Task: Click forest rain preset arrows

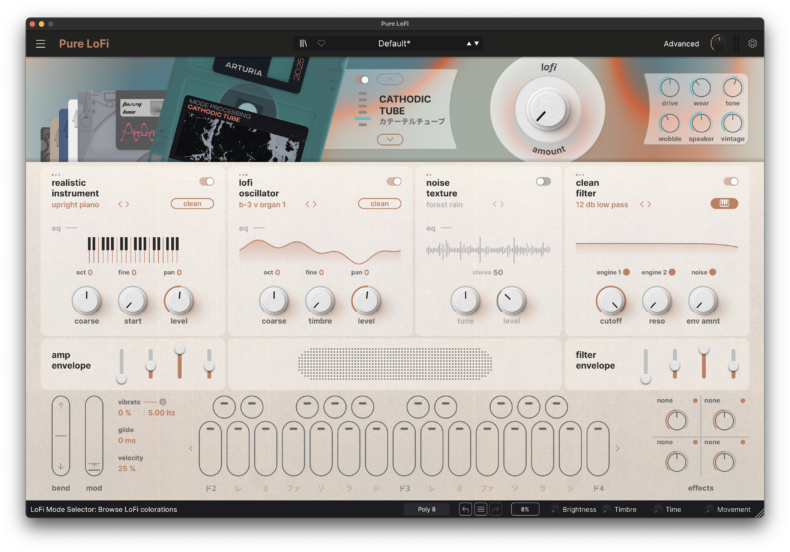Action: (498, 204)
